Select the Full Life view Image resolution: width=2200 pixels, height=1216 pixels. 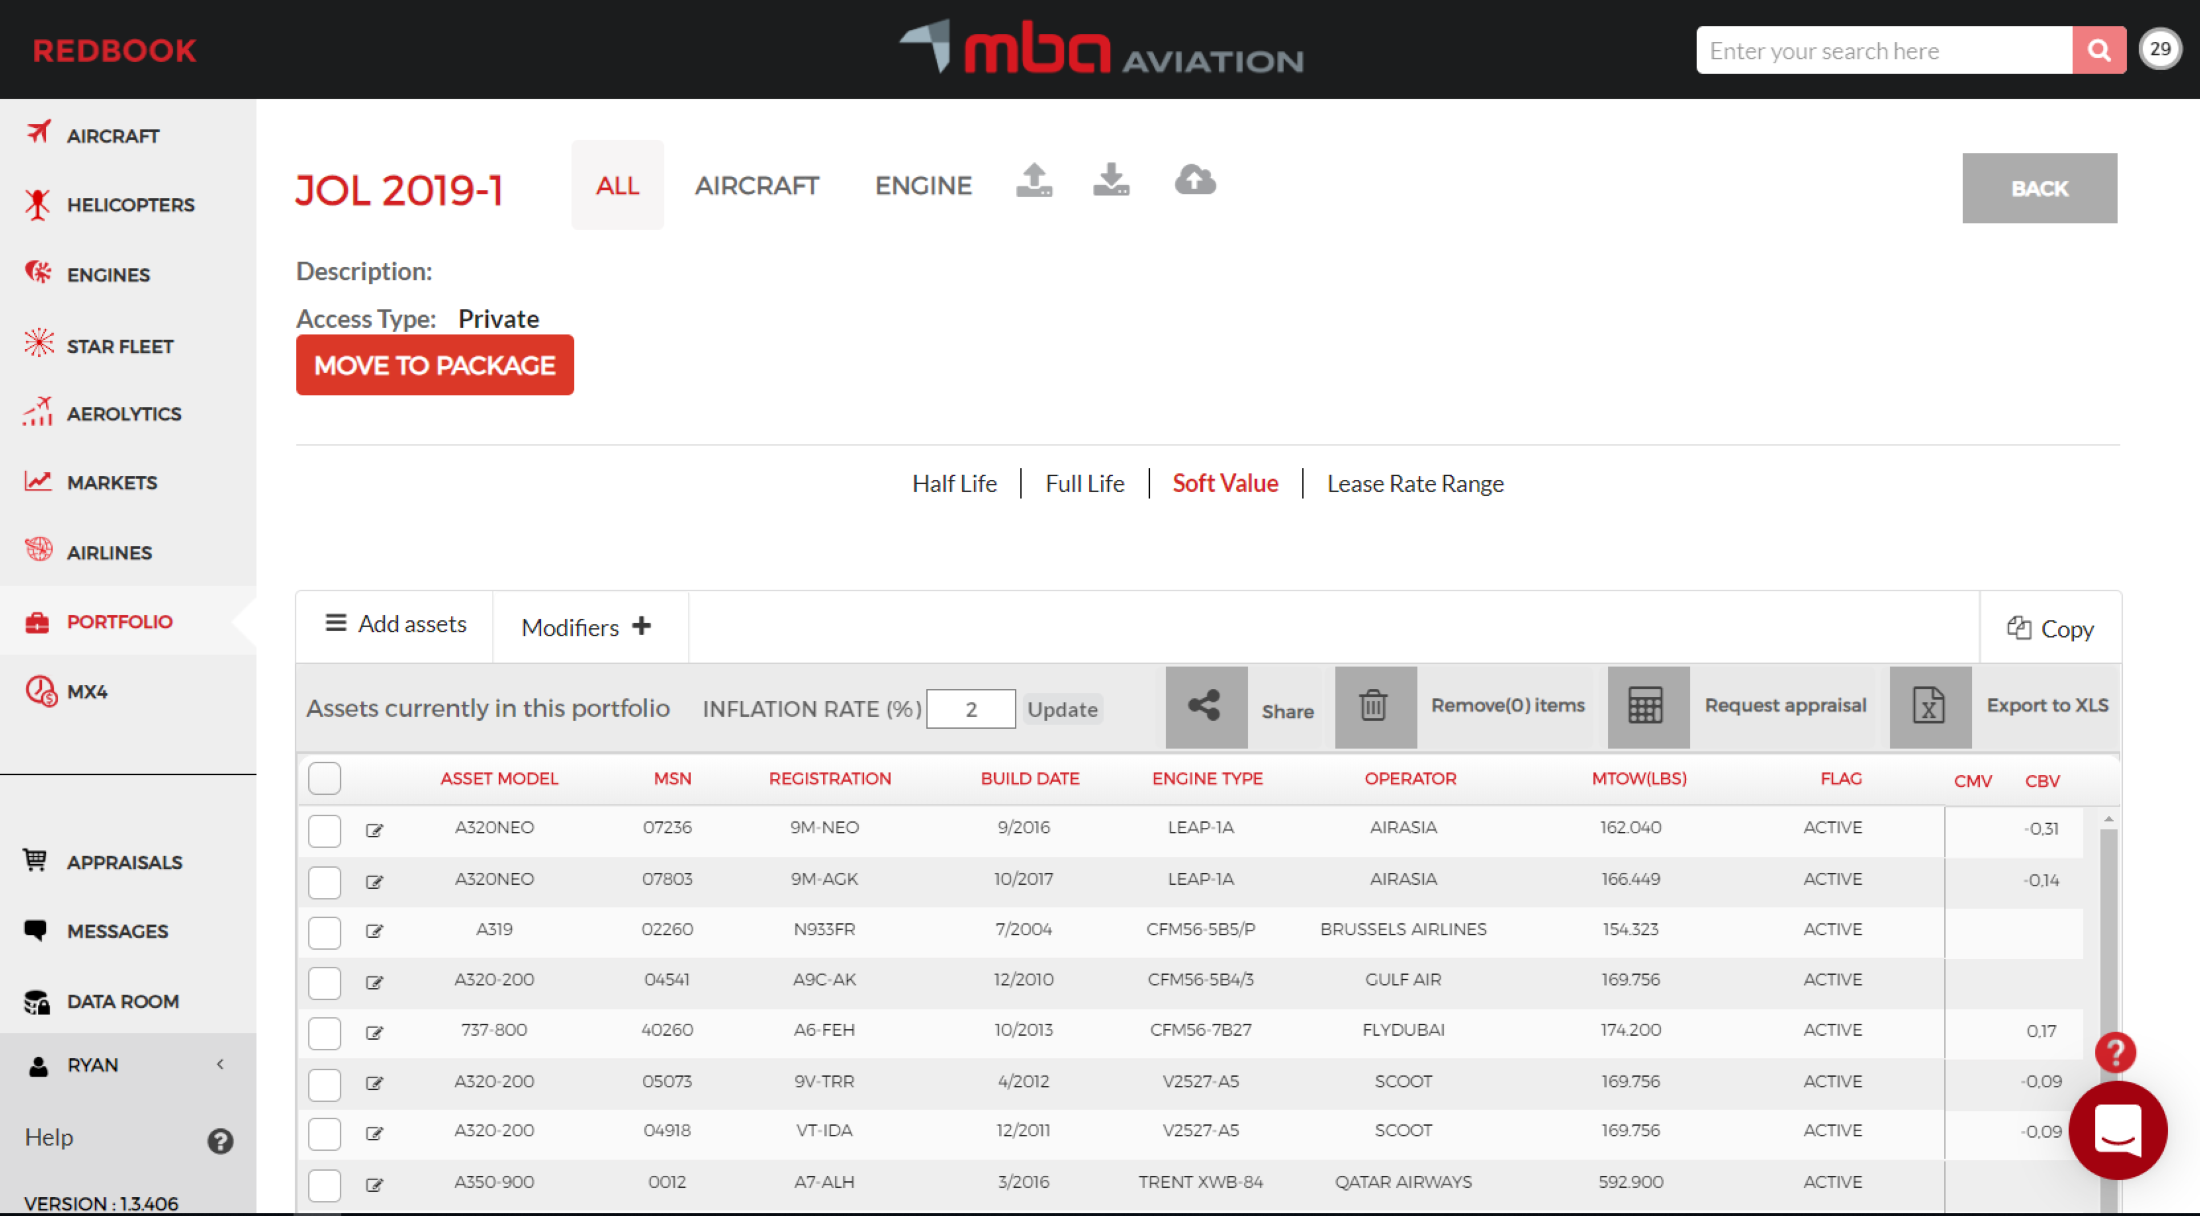coord(1084,484)
